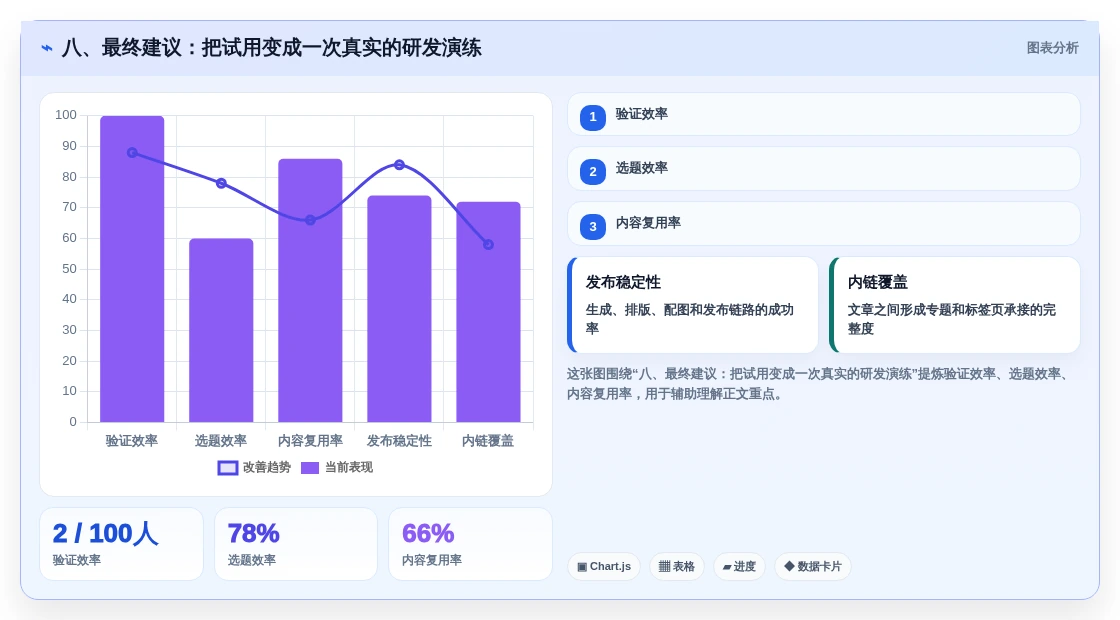Select the Chart.js tag
This screenshot has height=620, width=1120.
604,566
